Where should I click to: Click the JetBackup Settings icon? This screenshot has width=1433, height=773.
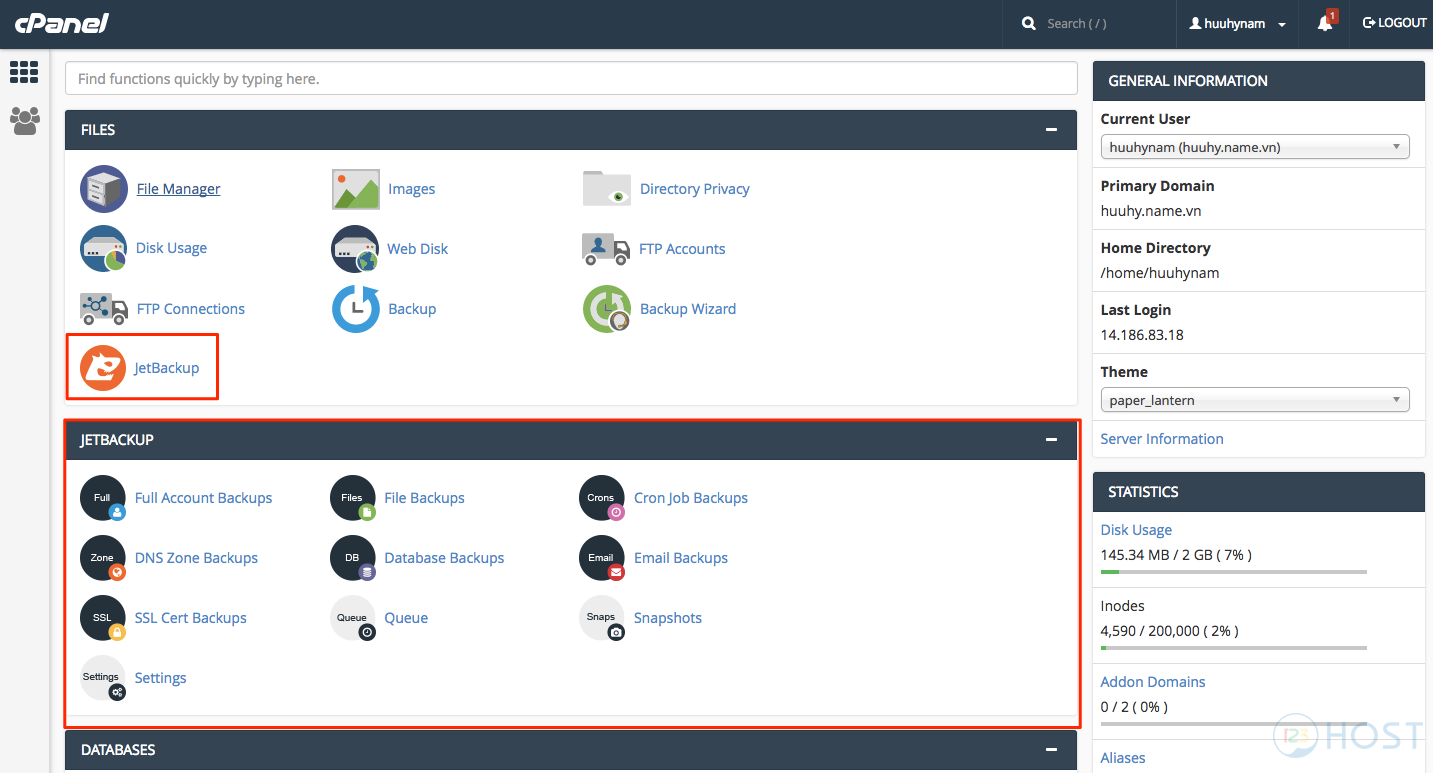pyautogui.click(x=103, y=678)
